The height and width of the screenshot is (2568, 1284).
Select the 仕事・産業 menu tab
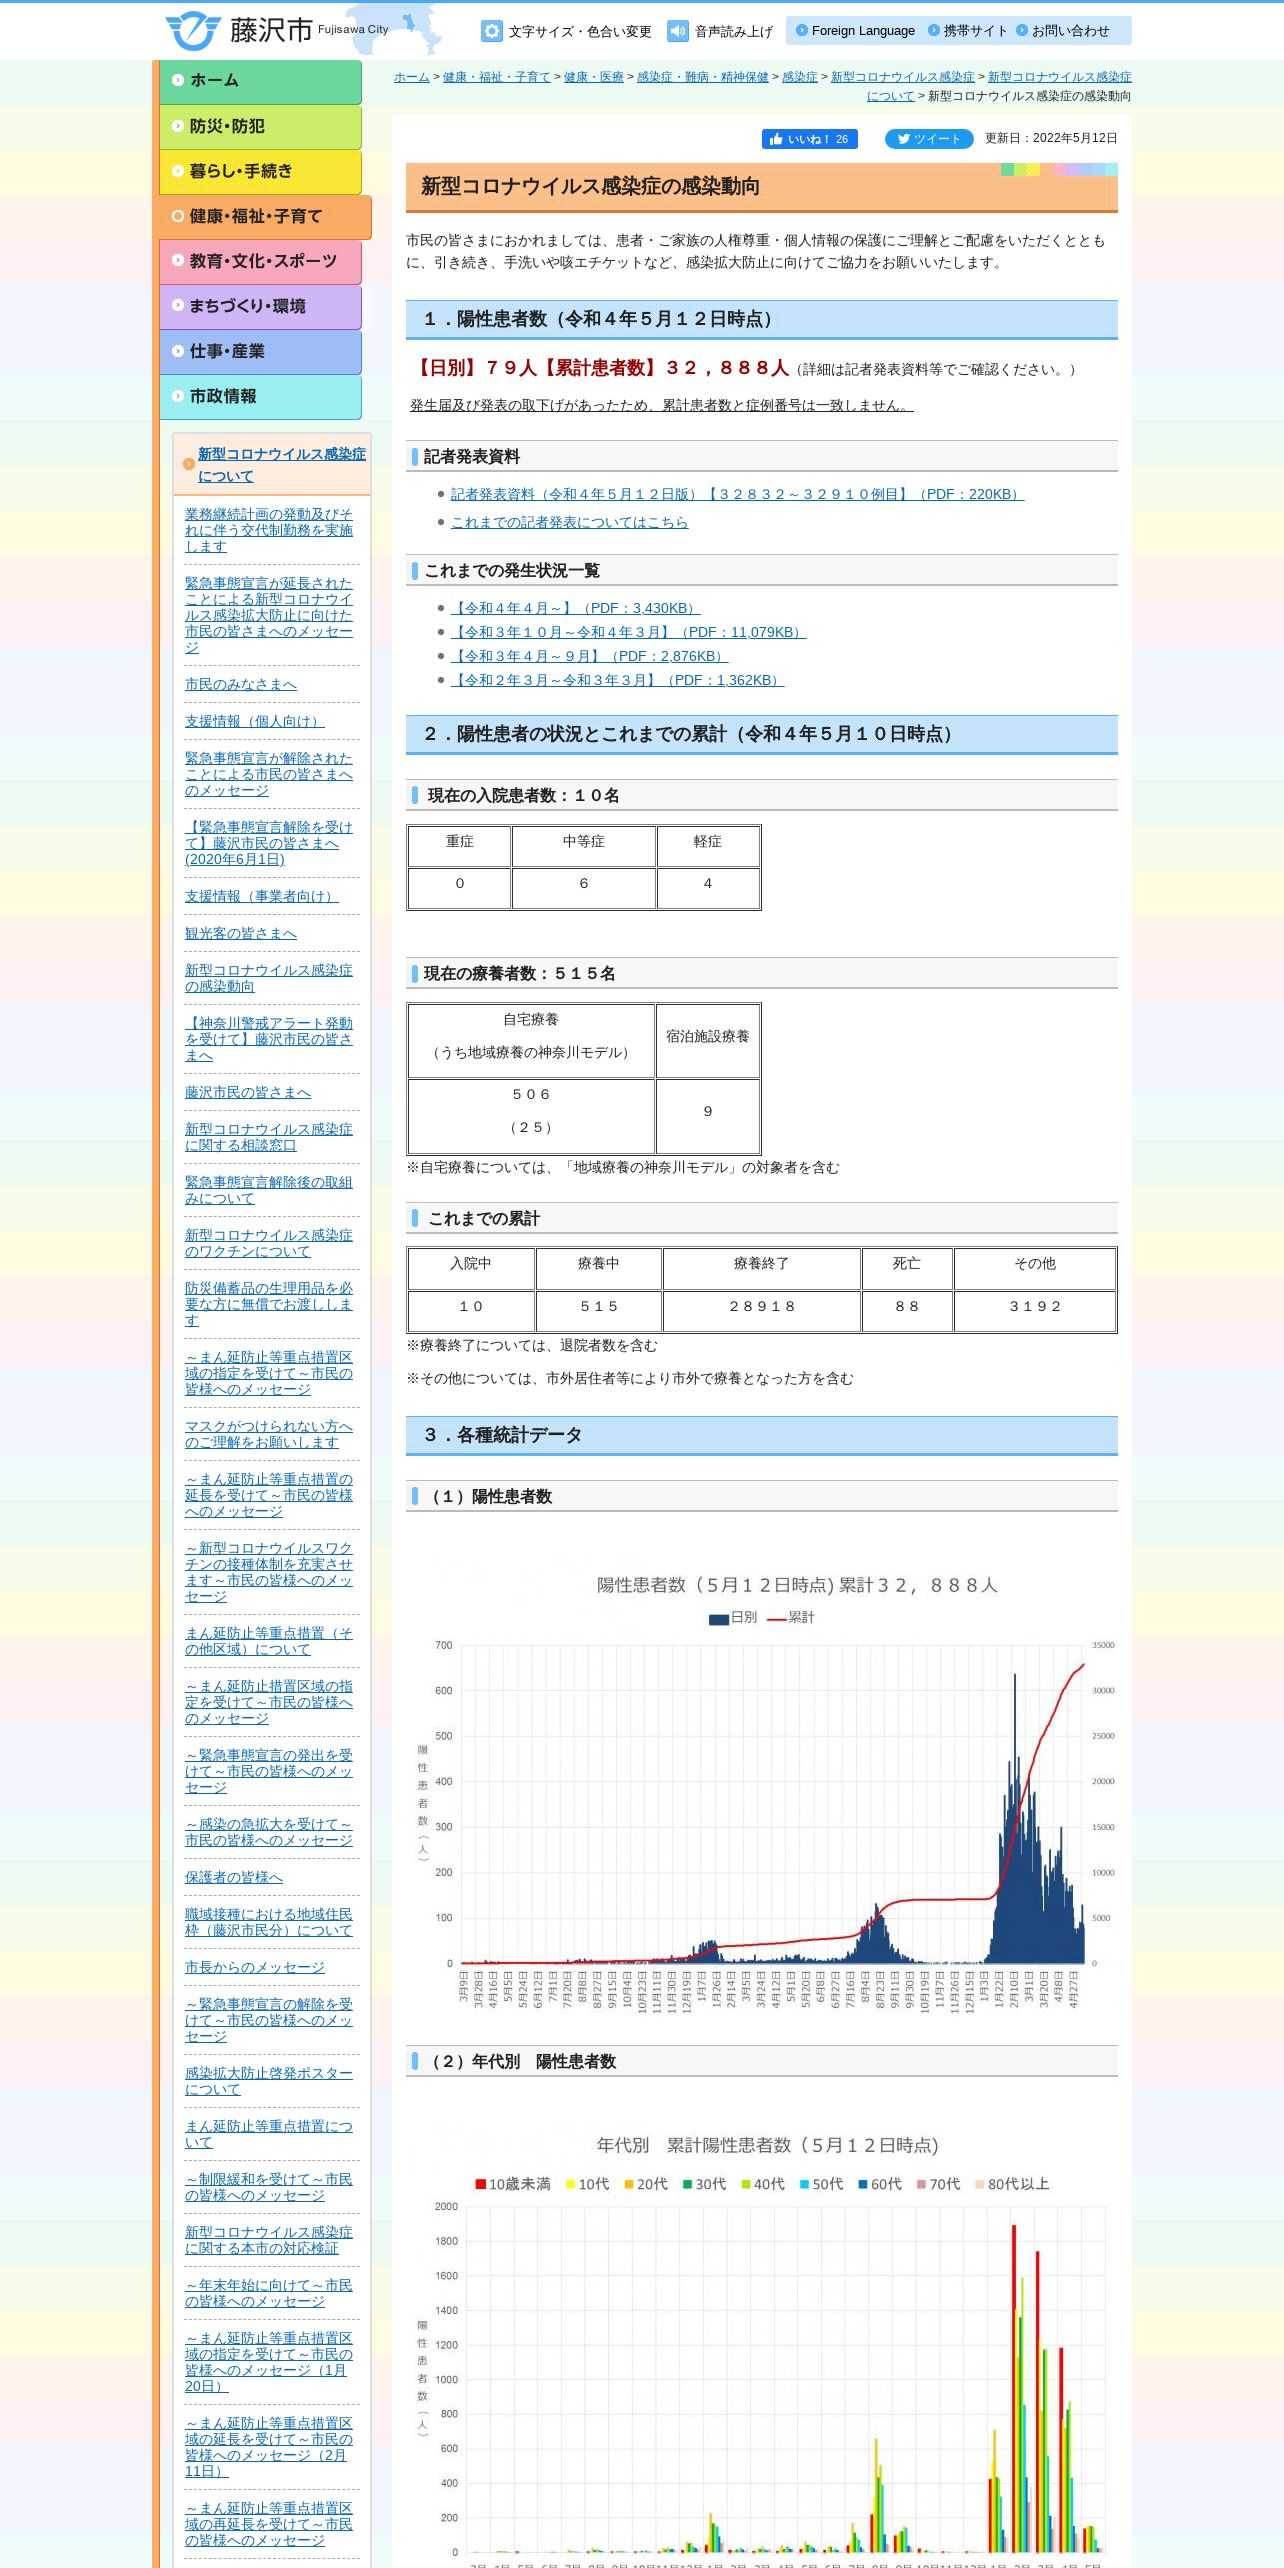260,351
